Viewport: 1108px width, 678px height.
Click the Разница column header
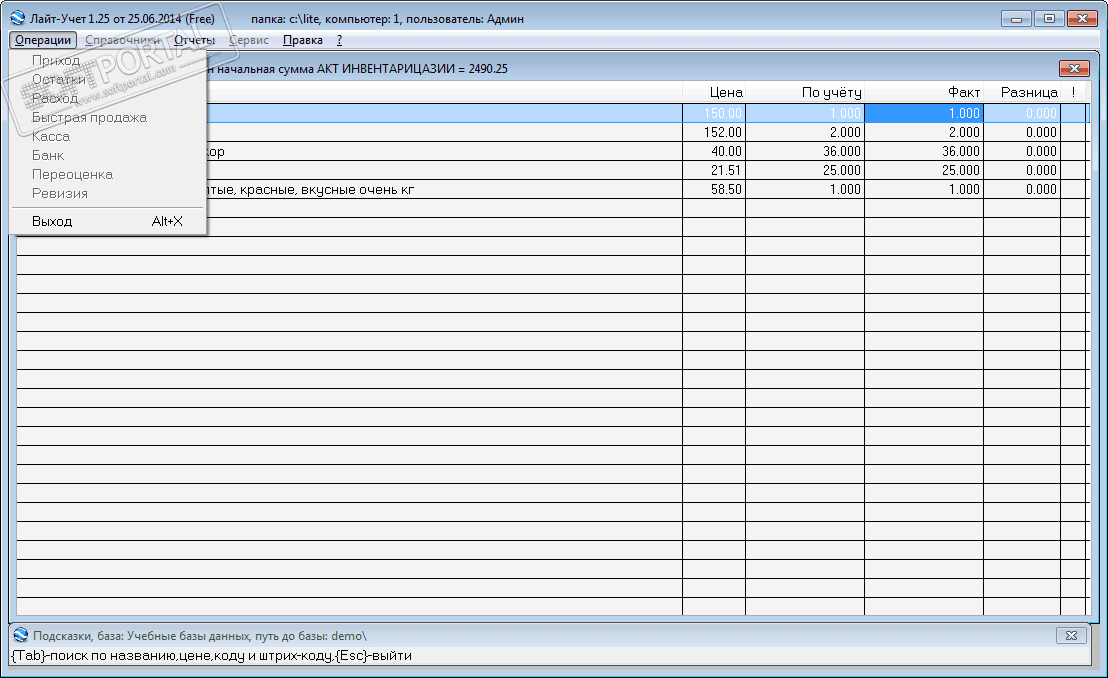point(1022,93)
